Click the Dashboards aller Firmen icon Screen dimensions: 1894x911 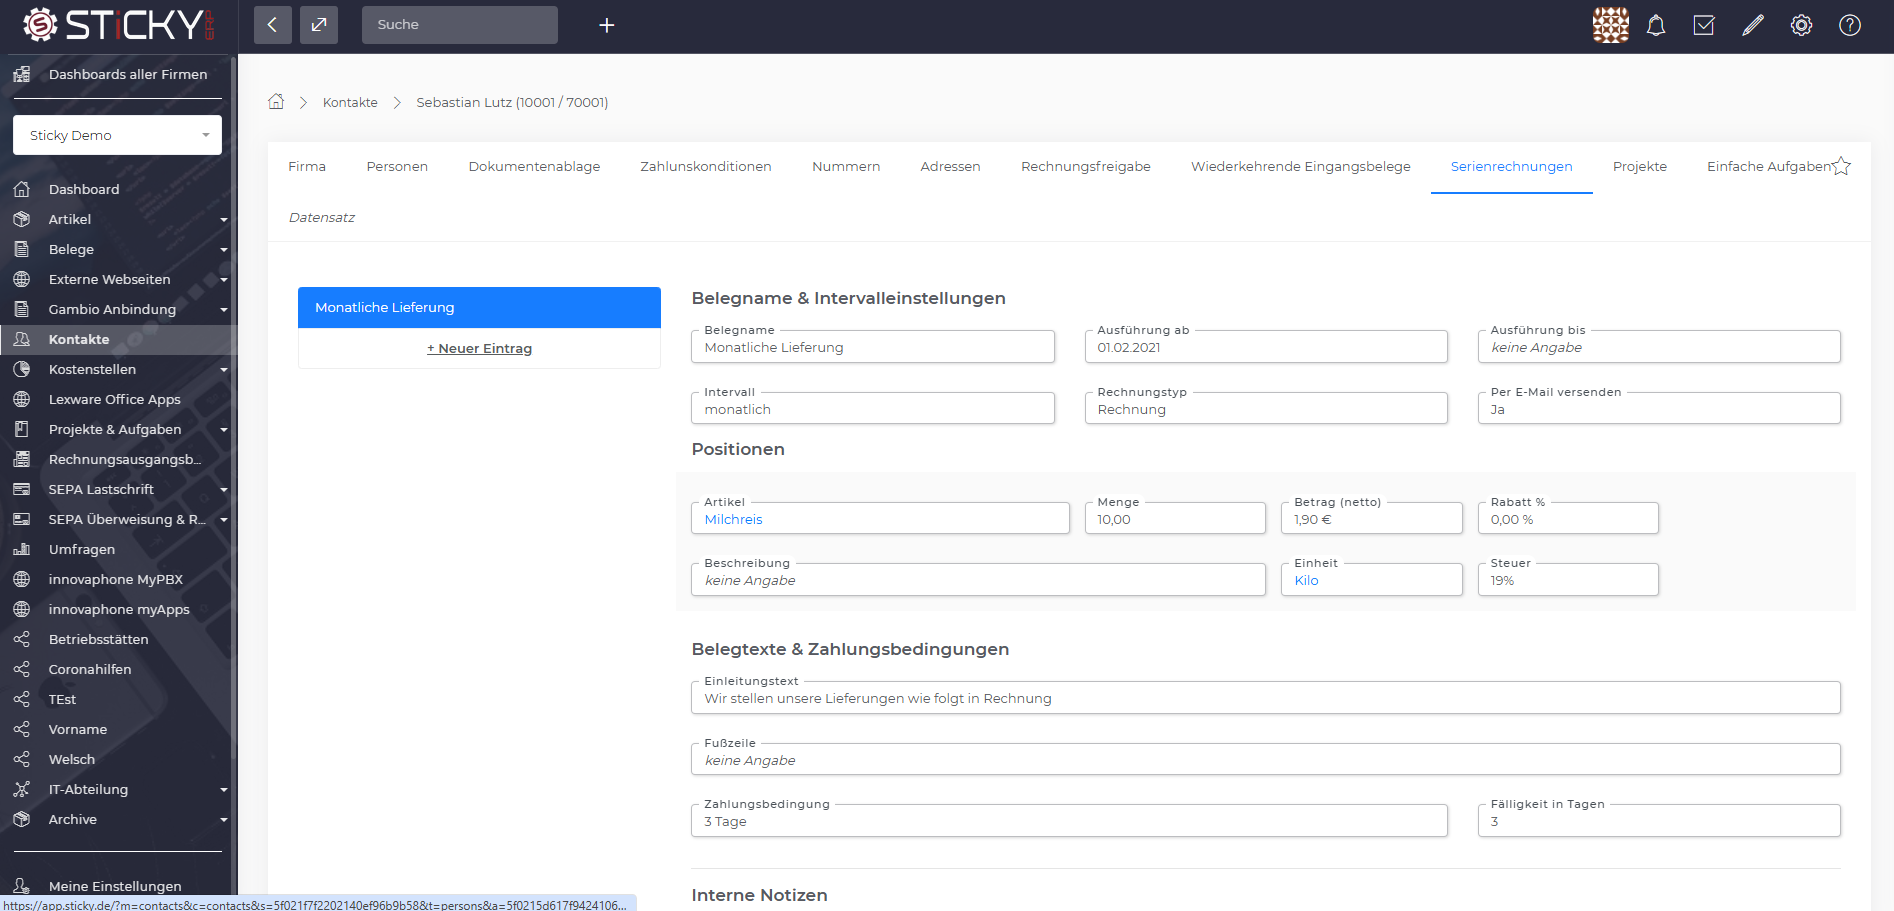click(x=21, y=74)
